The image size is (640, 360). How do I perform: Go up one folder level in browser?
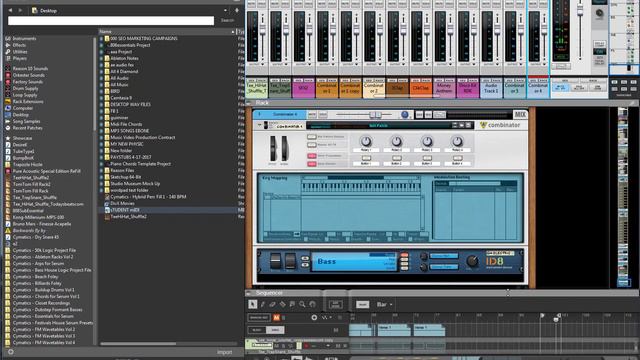[237, 10]
